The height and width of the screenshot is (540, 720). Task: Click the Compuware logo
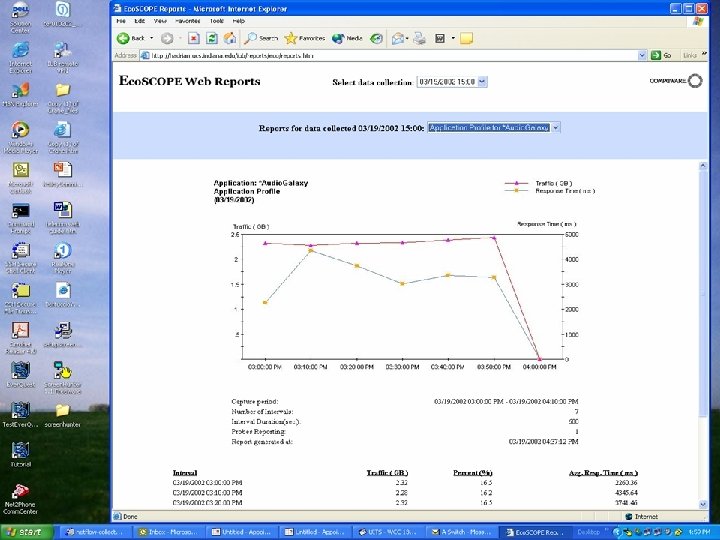click(676, 81)
